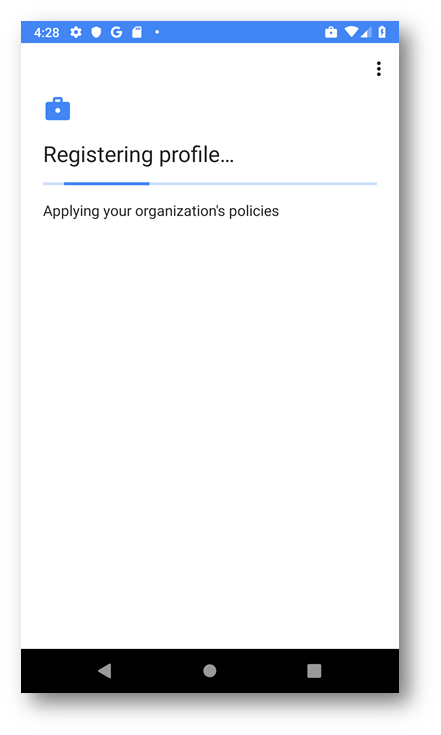This screenshot has width=441, height=735.
Task: Tap the Android back navigation button
Action: [105, 671]
